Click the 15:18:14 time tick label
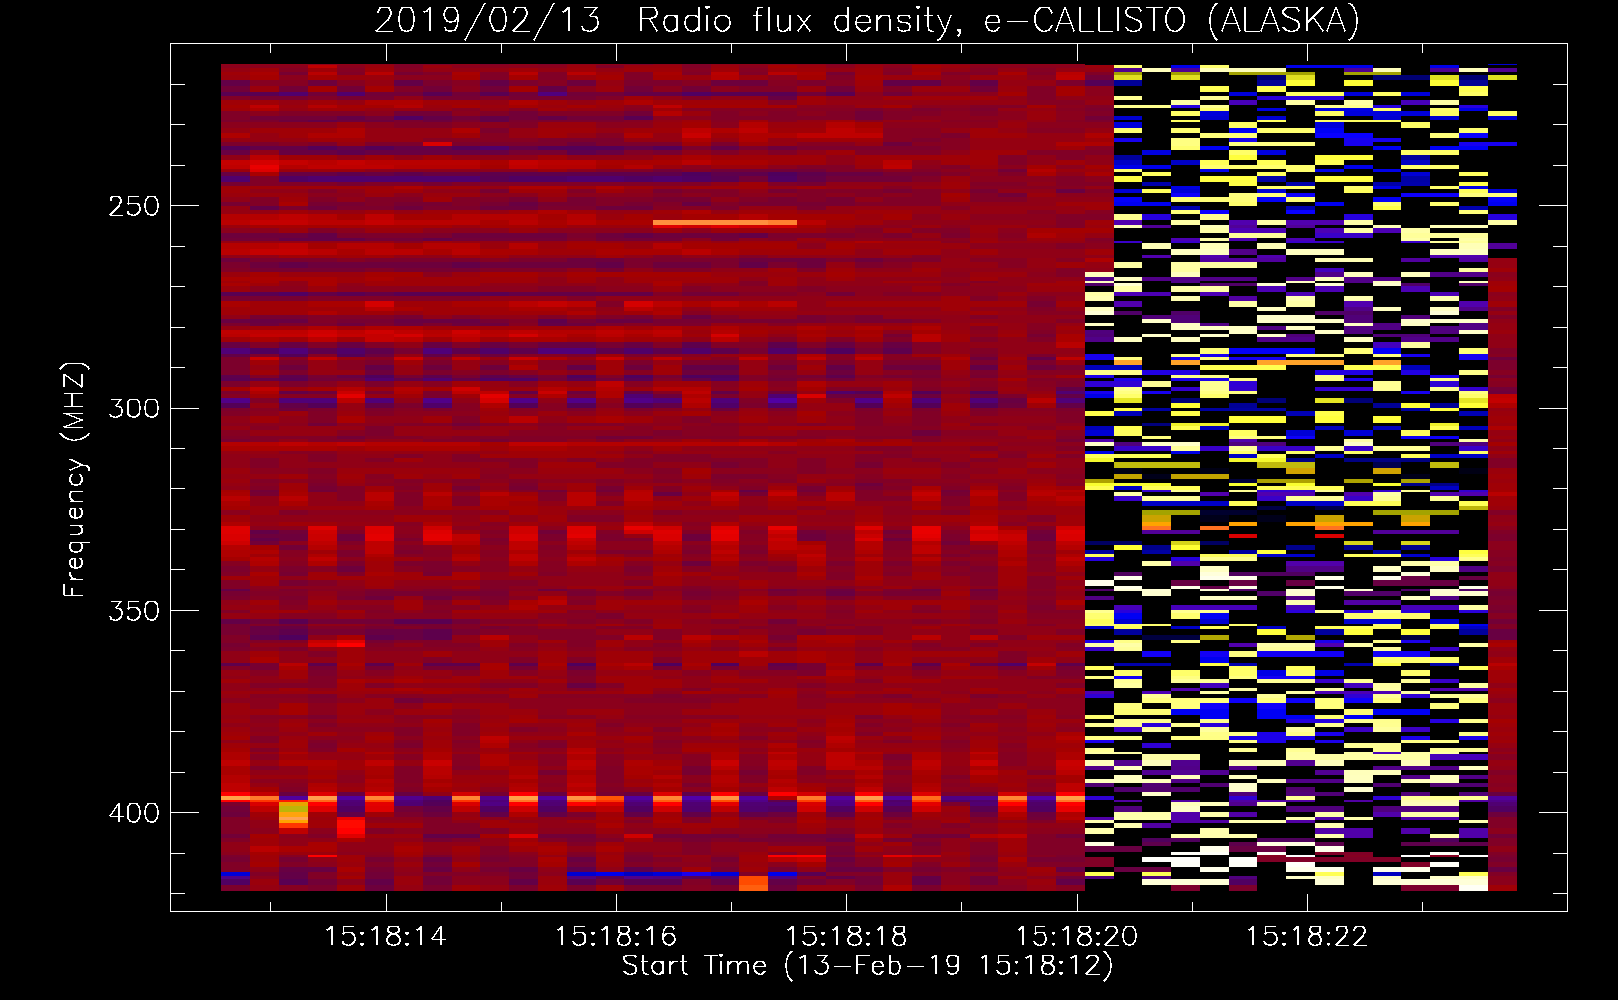This screenshot has width=1618, height=1000. (385, 937)
